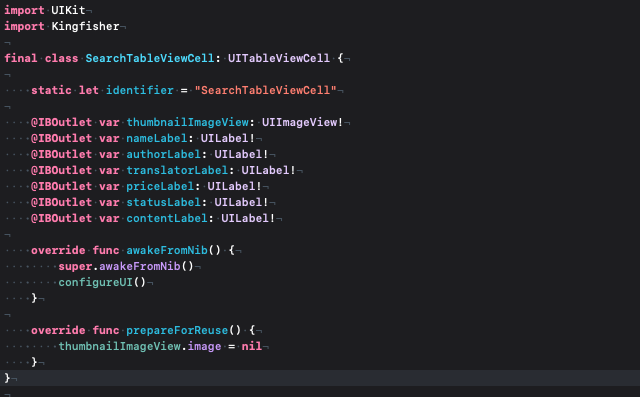
Task: Click awakeFromNib in the override func line
Action: pyautogui.click(x=167, y=250)
